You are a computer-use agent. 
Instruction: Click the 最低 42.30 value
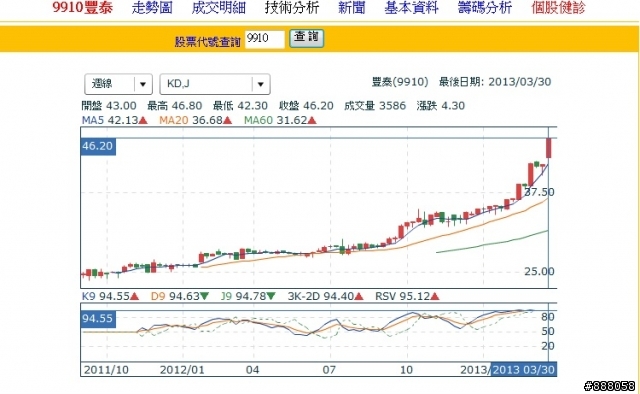(240, 106)
